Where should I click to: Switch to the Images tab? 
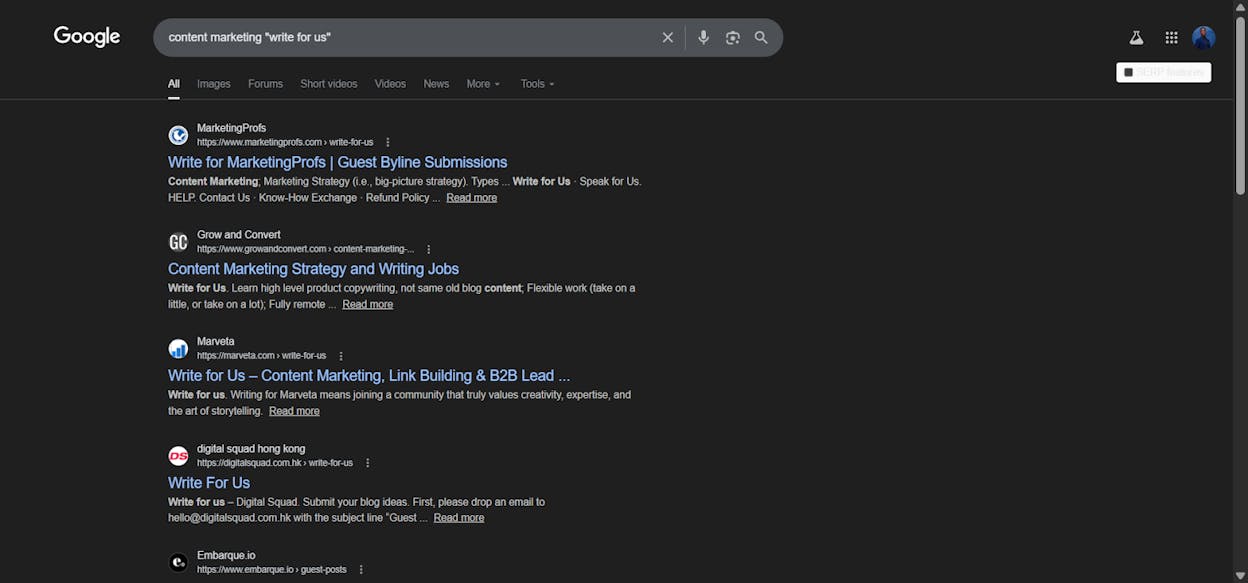click(214, 84)
